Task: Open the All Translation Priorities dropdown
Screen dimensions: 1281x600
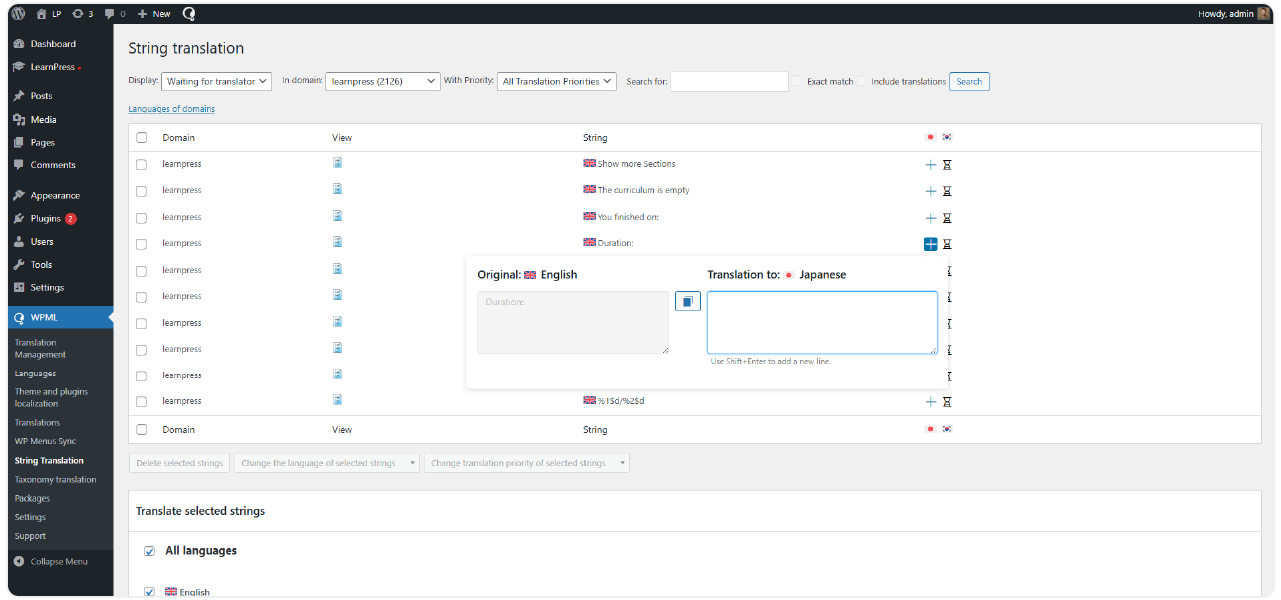Action: (557, 82)
